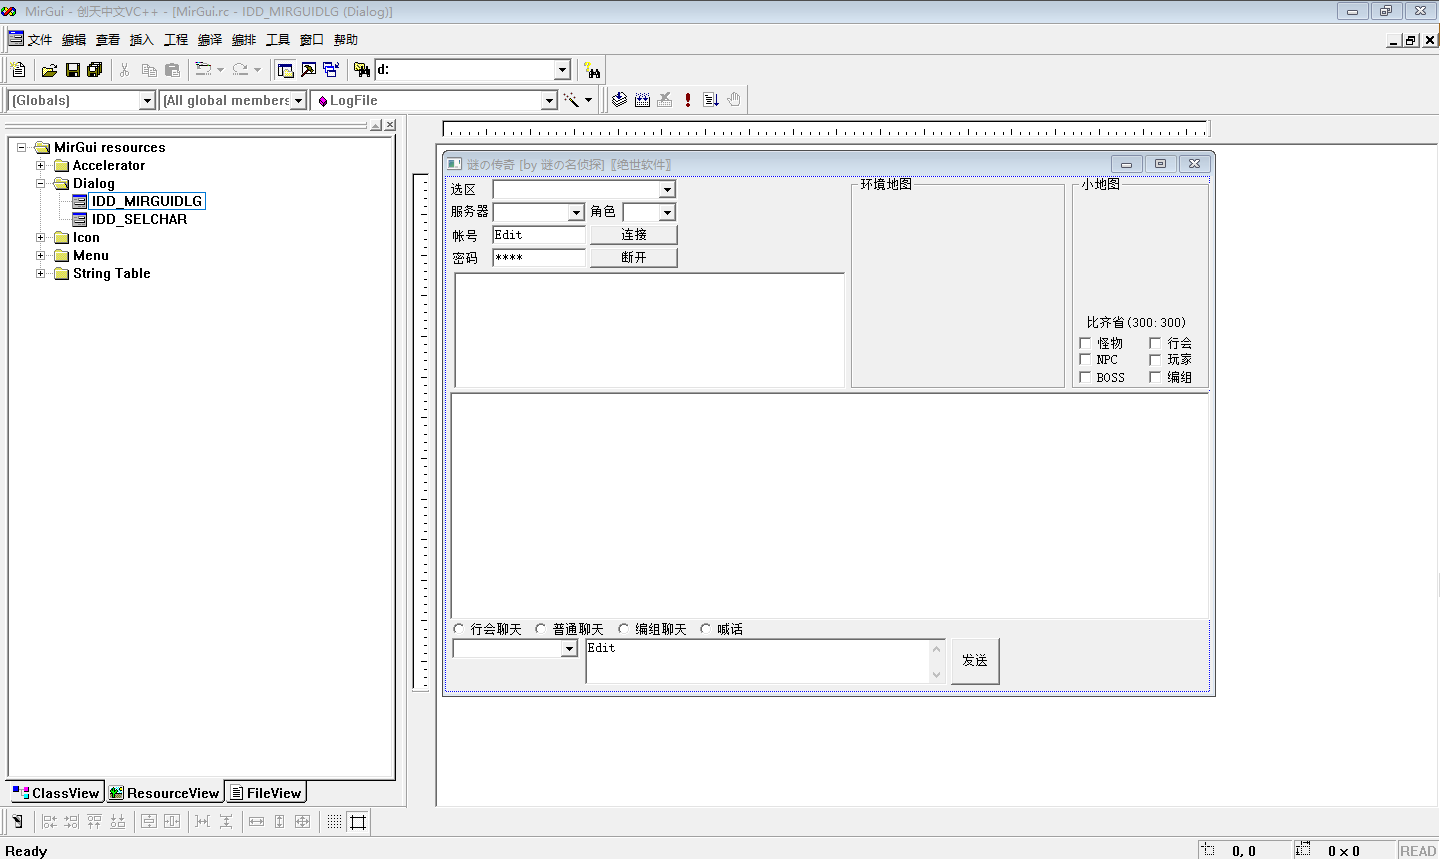Viewport: 1440px width, 859px height.
Task: Check the NPC checkbox
Action: coord(1085,360)
